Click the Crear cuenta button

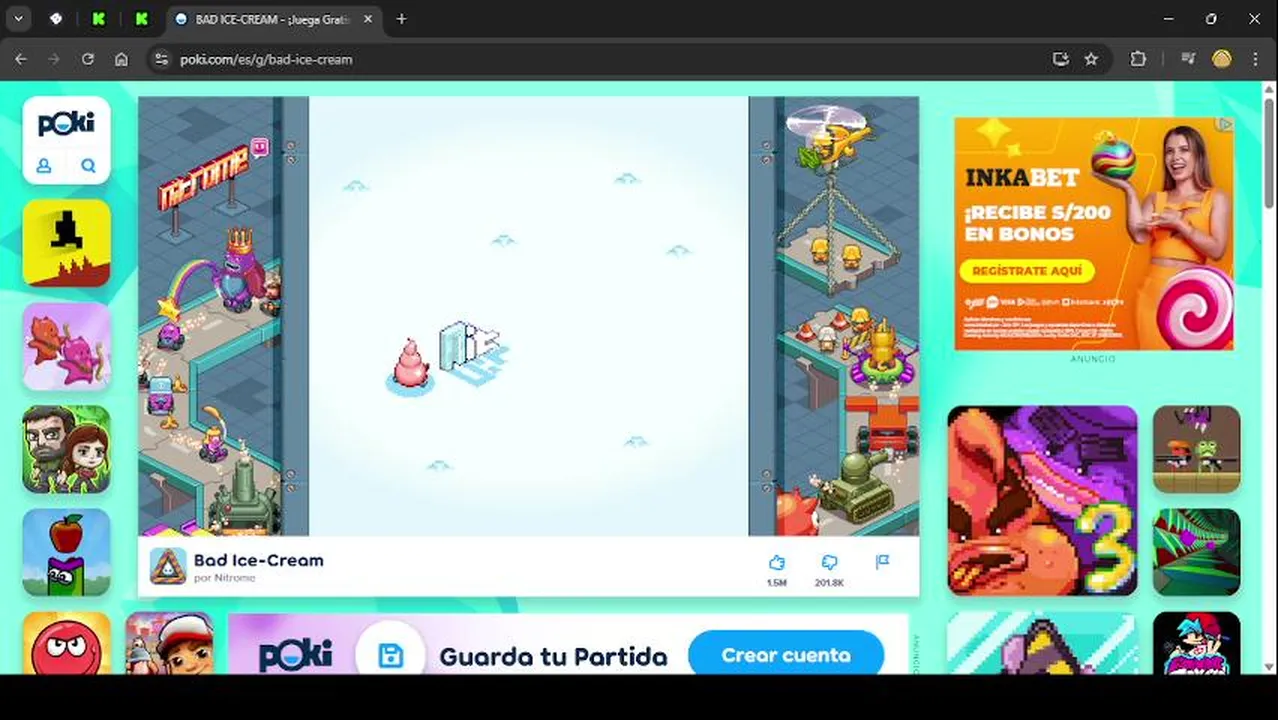point(786,655)
